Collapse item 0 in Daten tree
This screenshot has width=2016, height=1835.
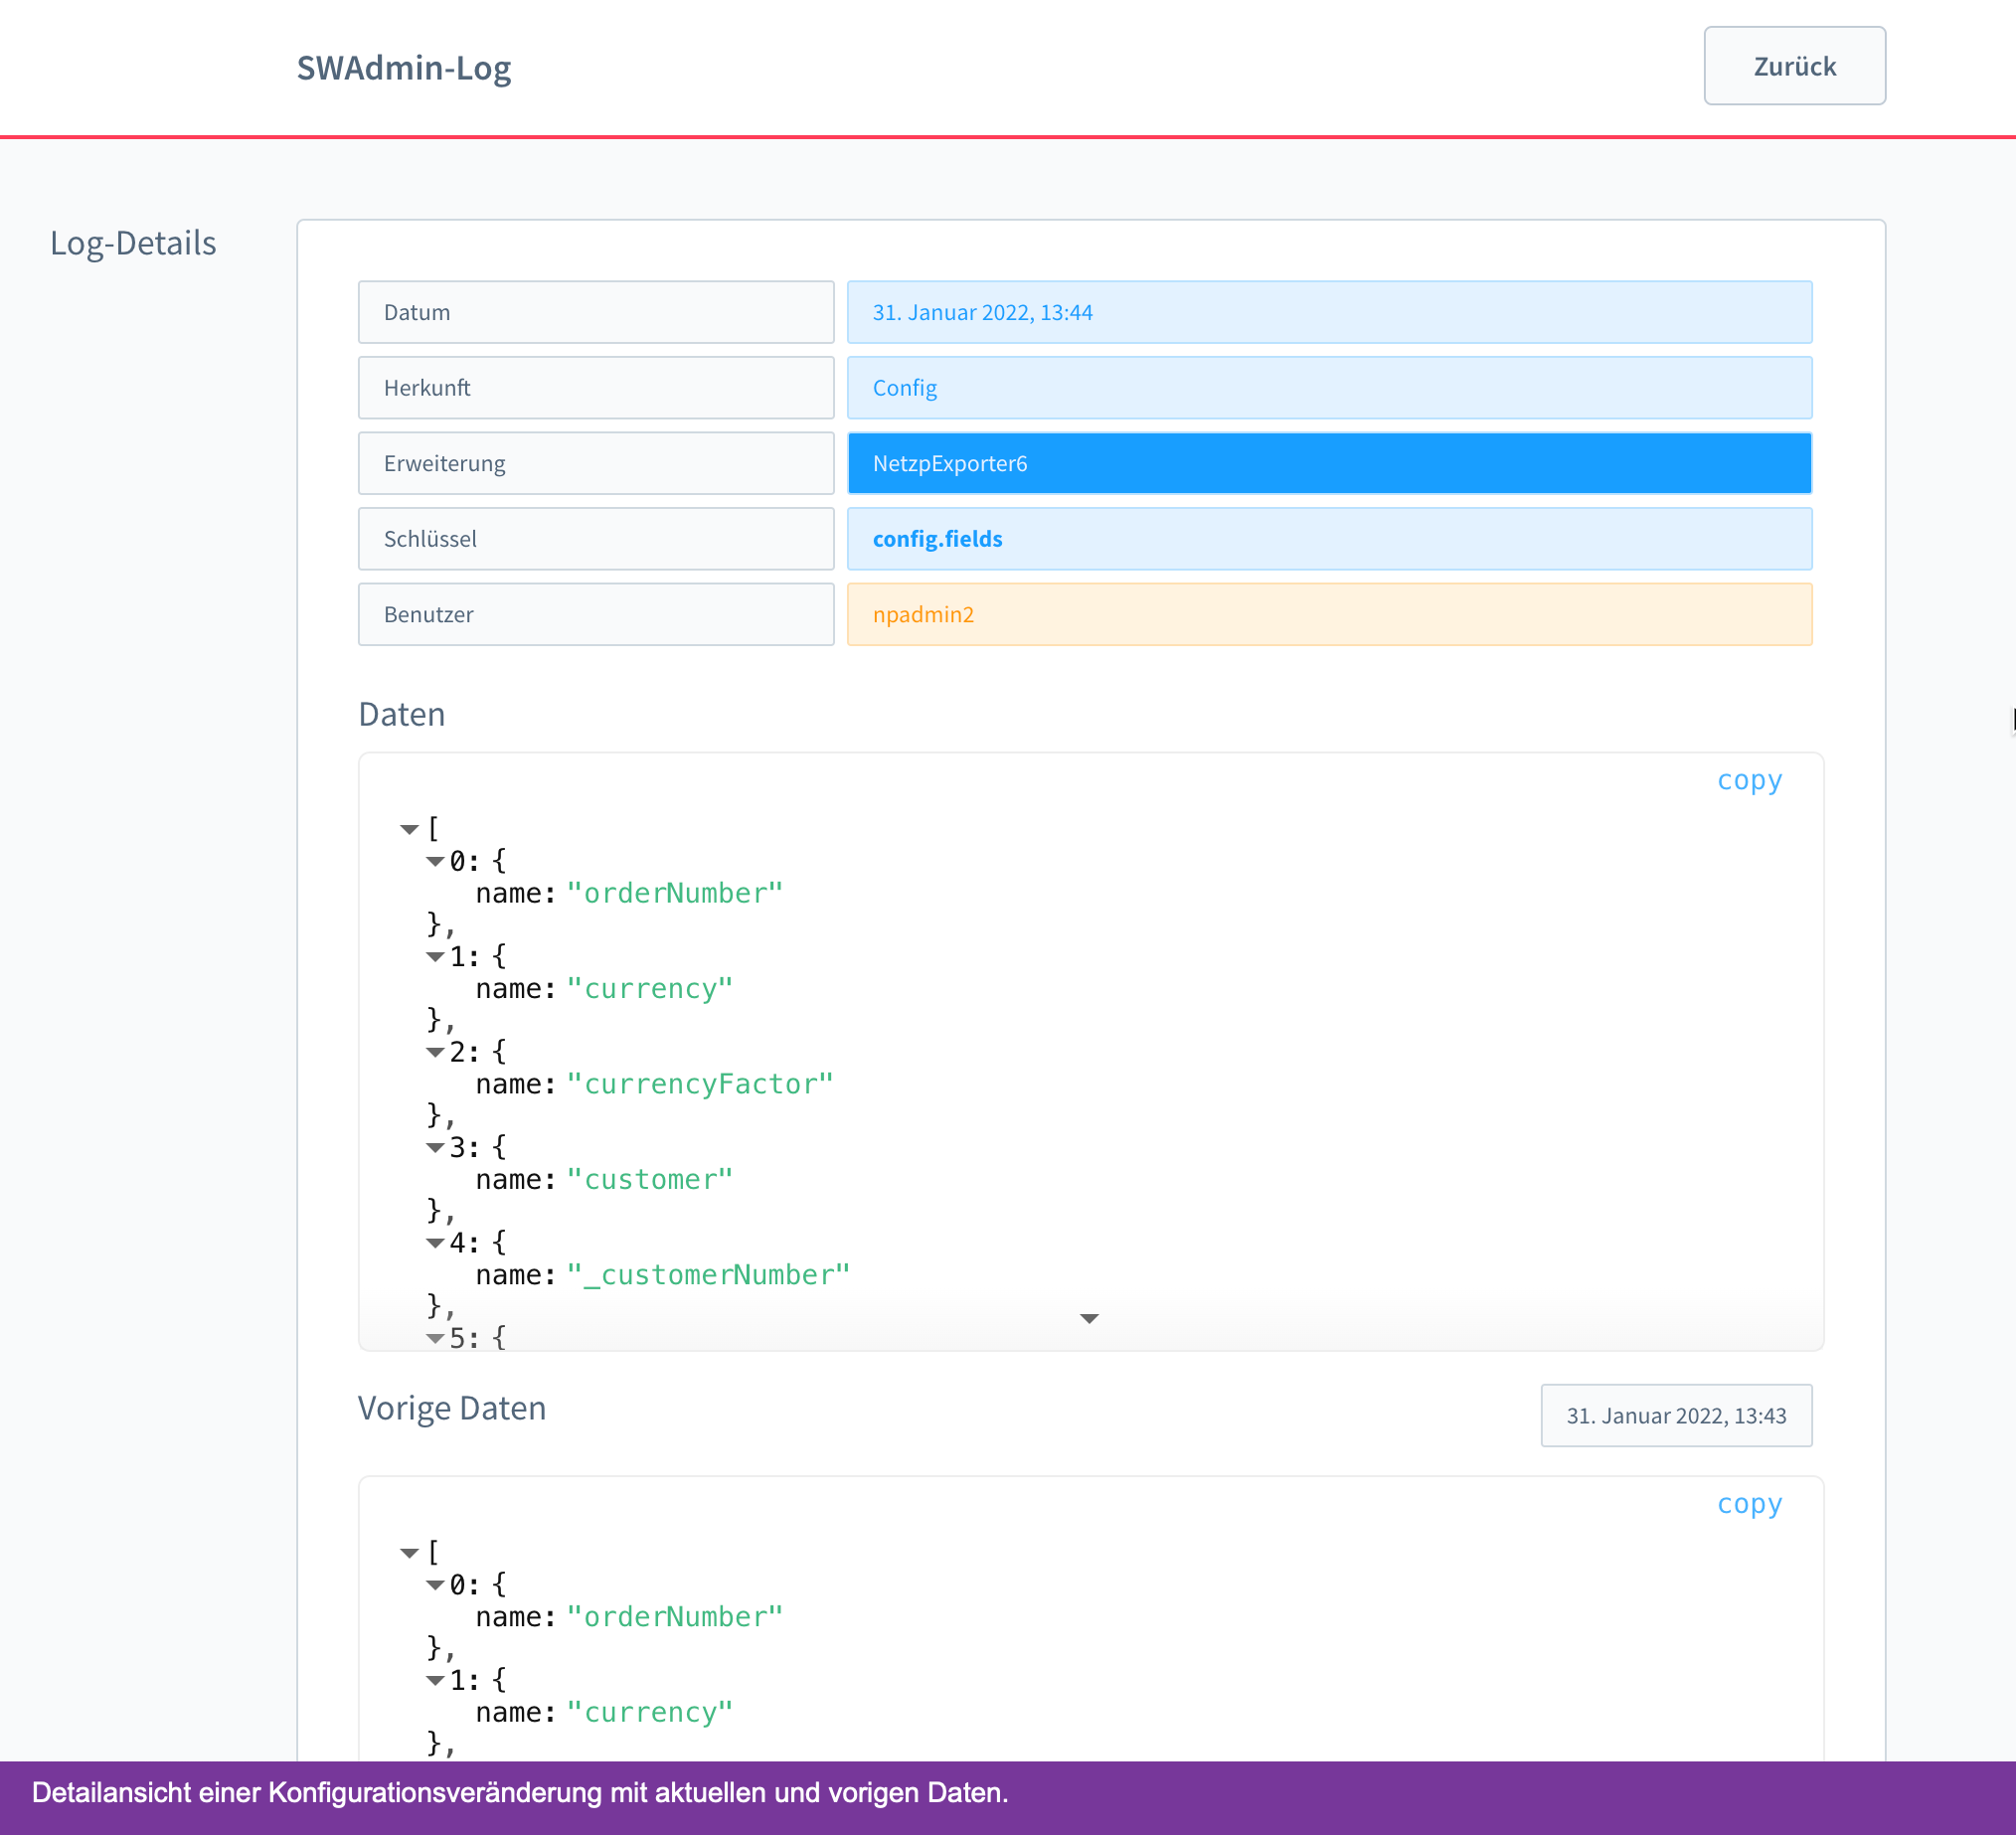click(435, 861)
